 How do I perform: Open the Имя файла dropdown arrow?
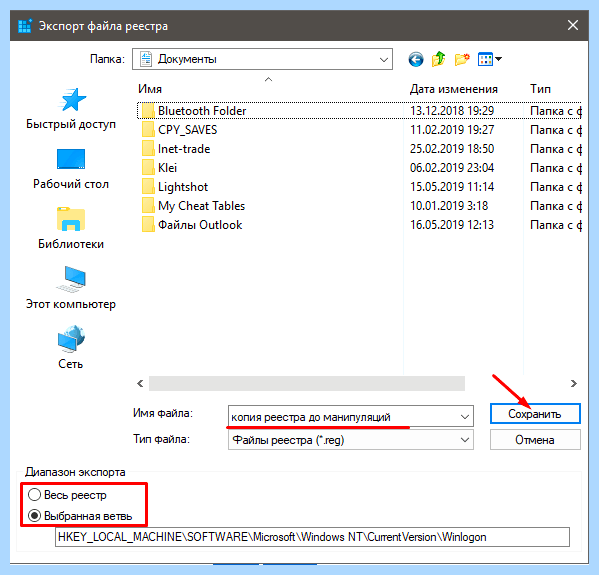(465, 416)
